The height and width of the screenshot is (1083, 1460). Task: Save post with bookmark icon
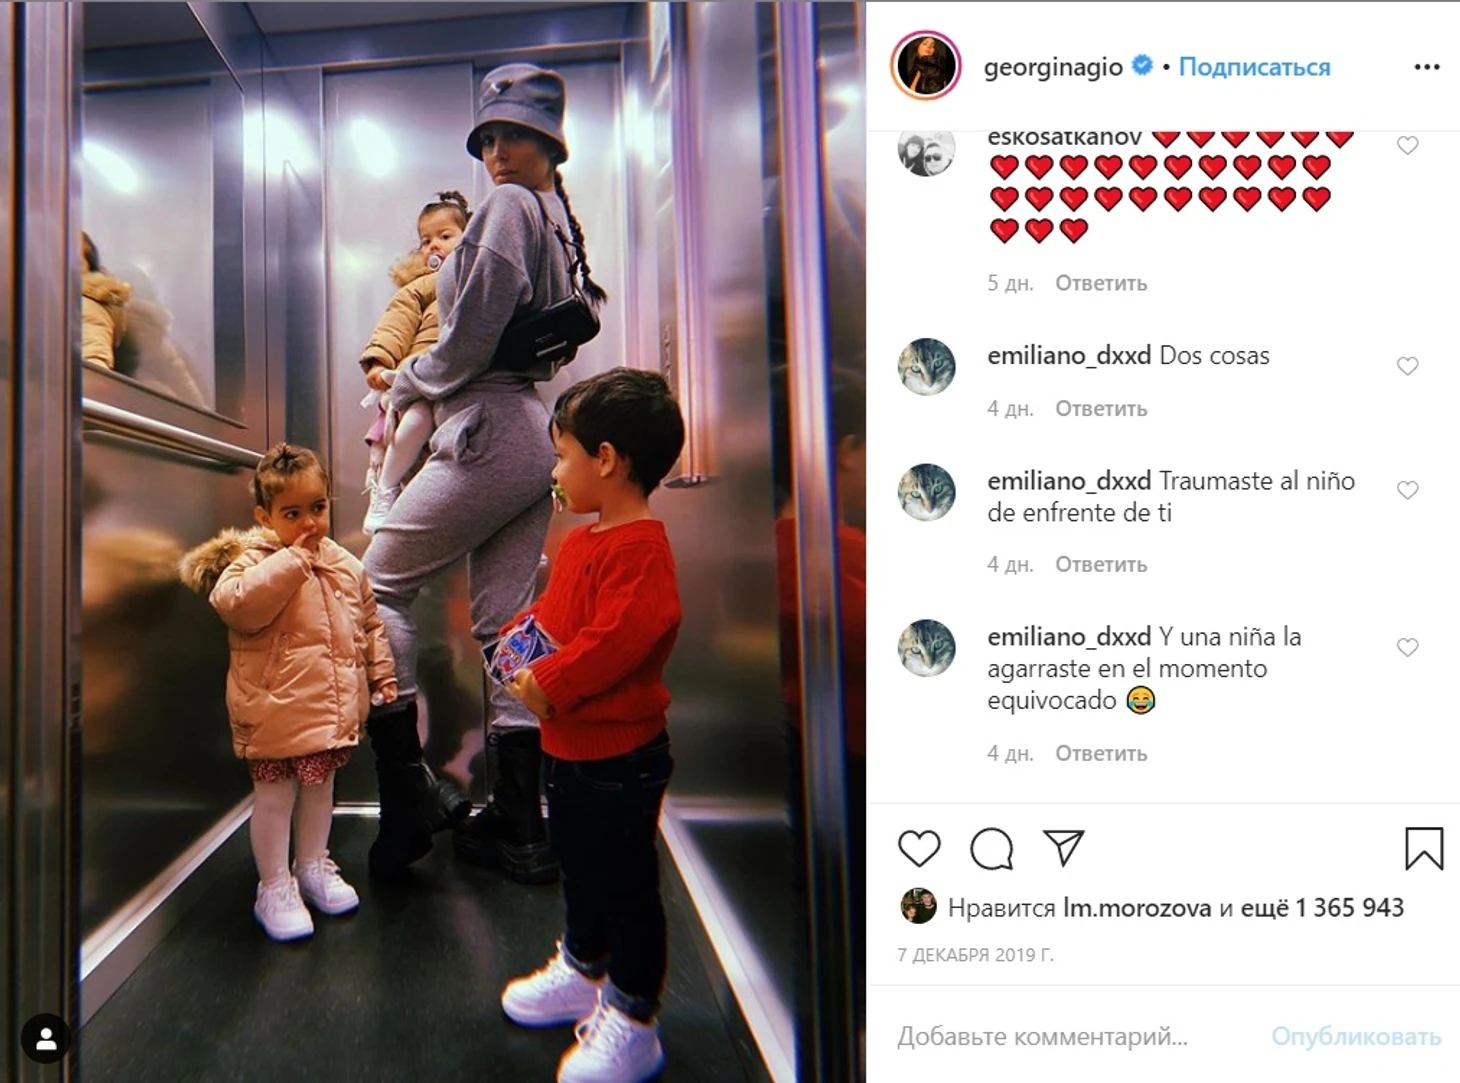pyautogui.click(x=1424, y=849)
